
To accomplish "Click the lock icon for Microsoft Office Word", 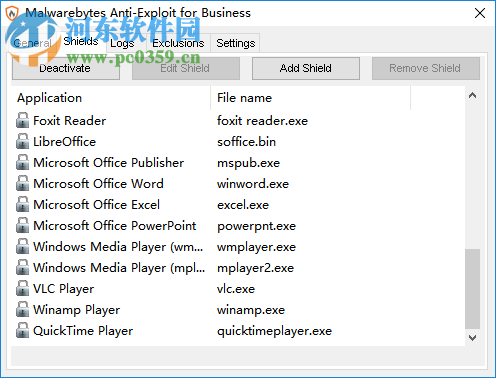I will pyautogui.click(x=22, y=183).
